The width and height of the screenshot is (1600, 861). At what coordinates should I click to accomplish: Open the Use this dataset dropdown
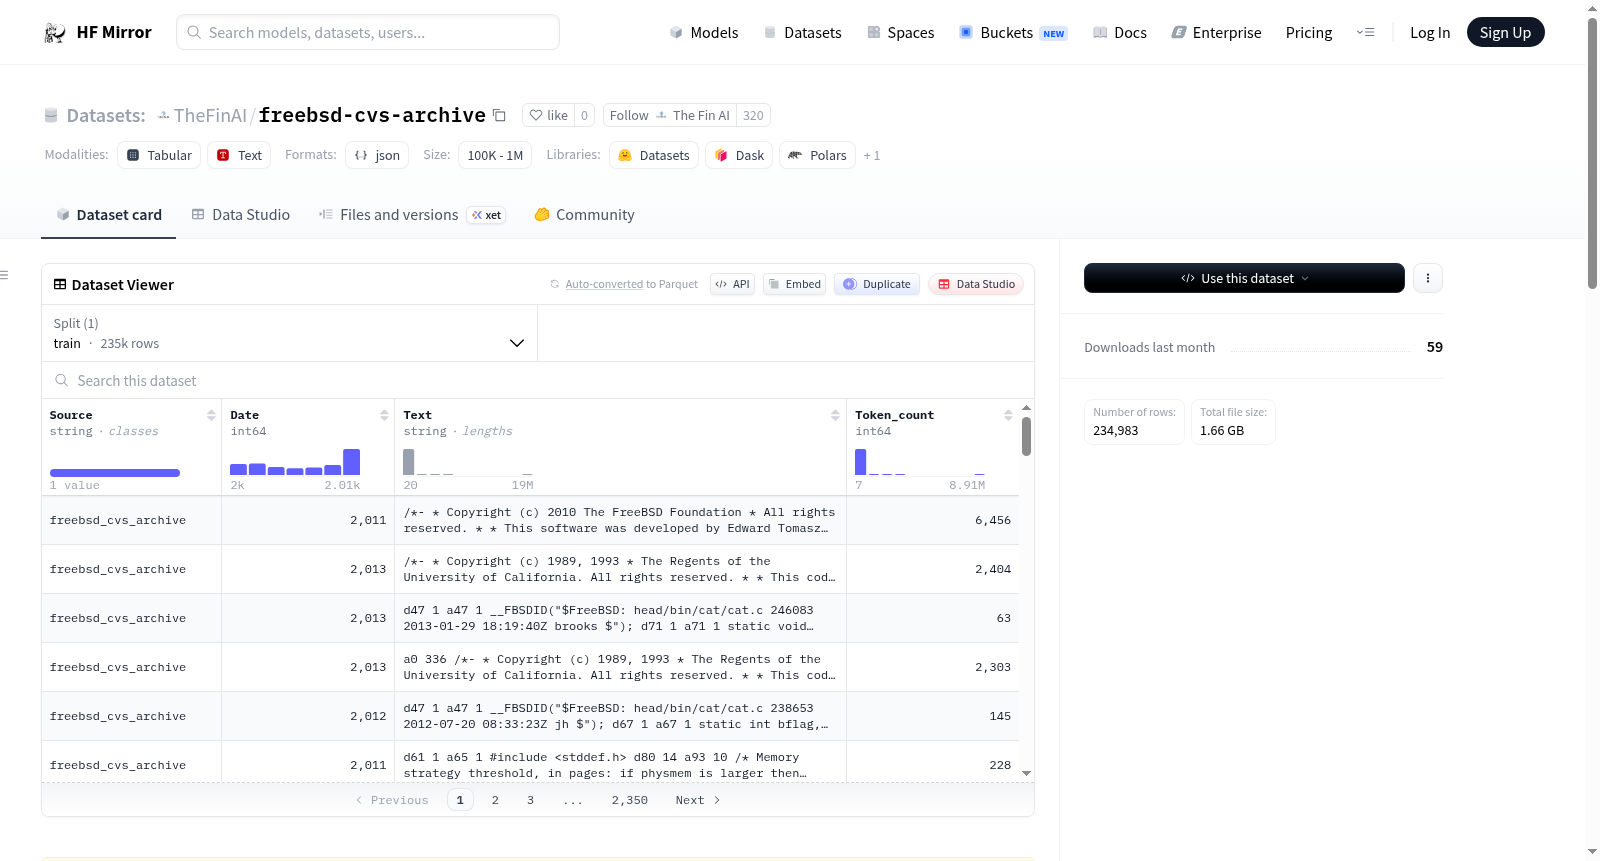coord(1244,278)
